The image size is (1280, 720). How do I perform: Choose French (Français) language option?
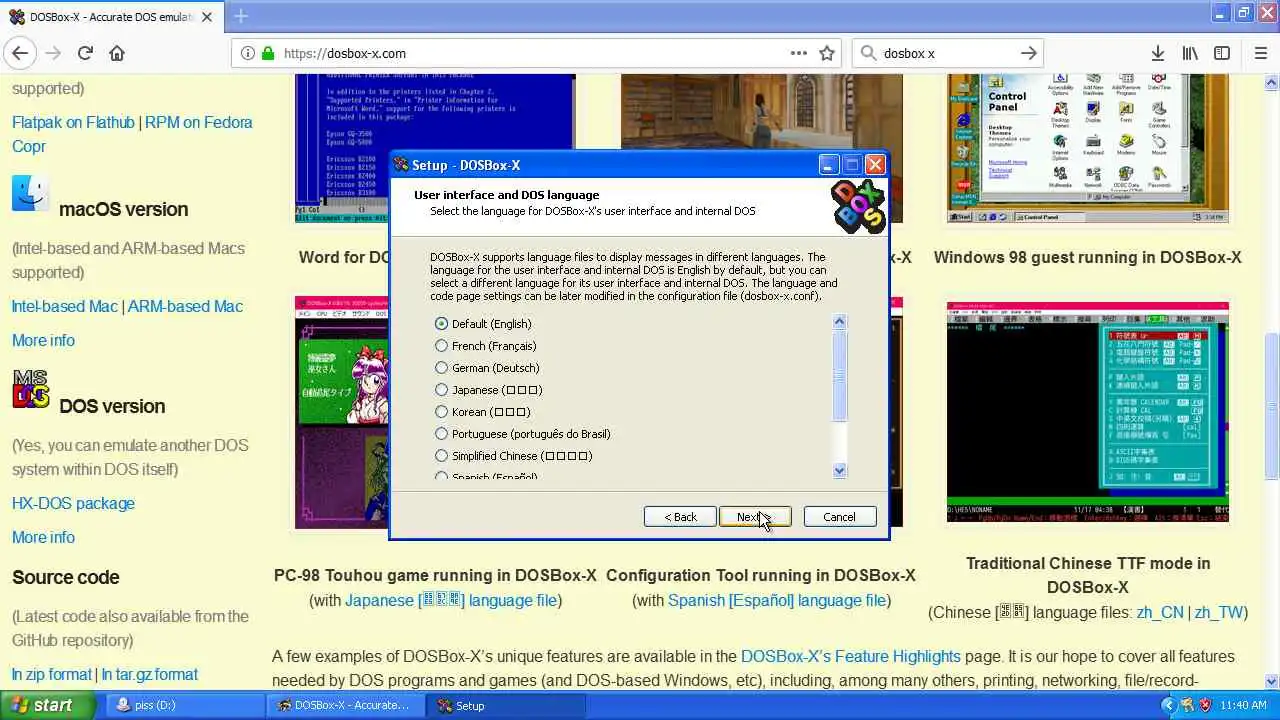click(441, 346)
